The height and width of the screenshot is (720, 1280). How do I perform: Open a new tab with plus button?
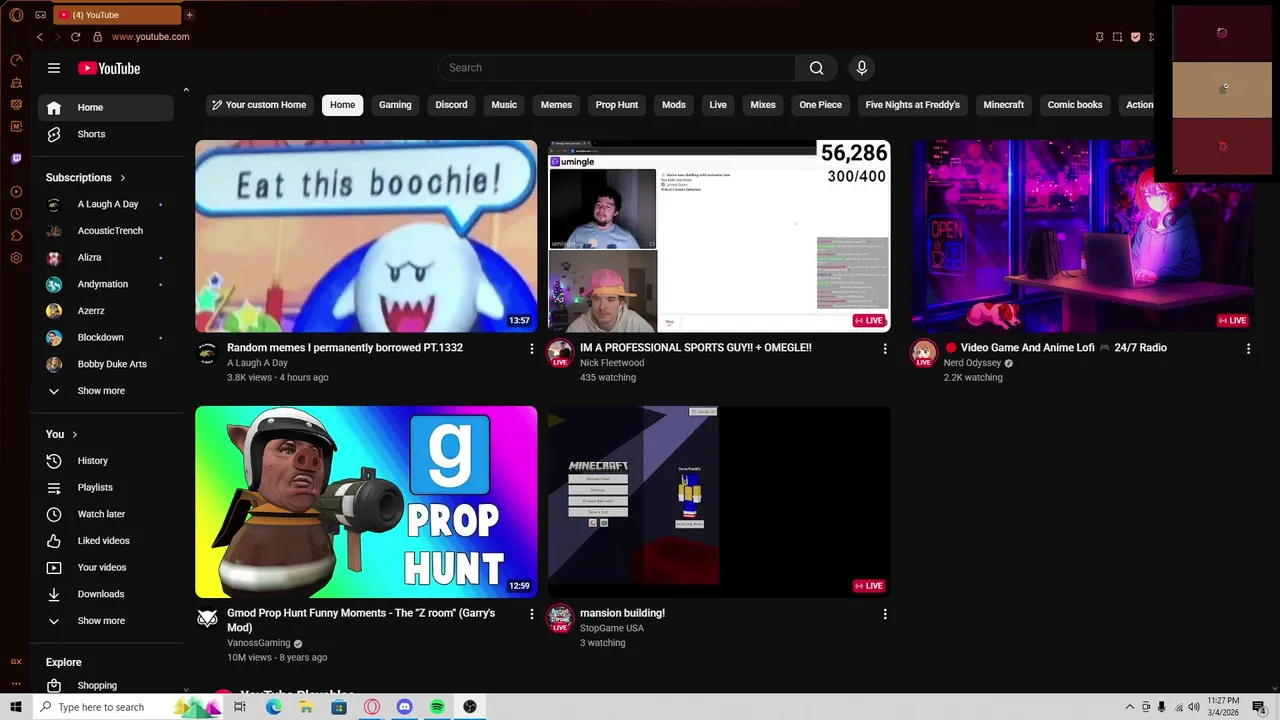(x=189, y=15)
